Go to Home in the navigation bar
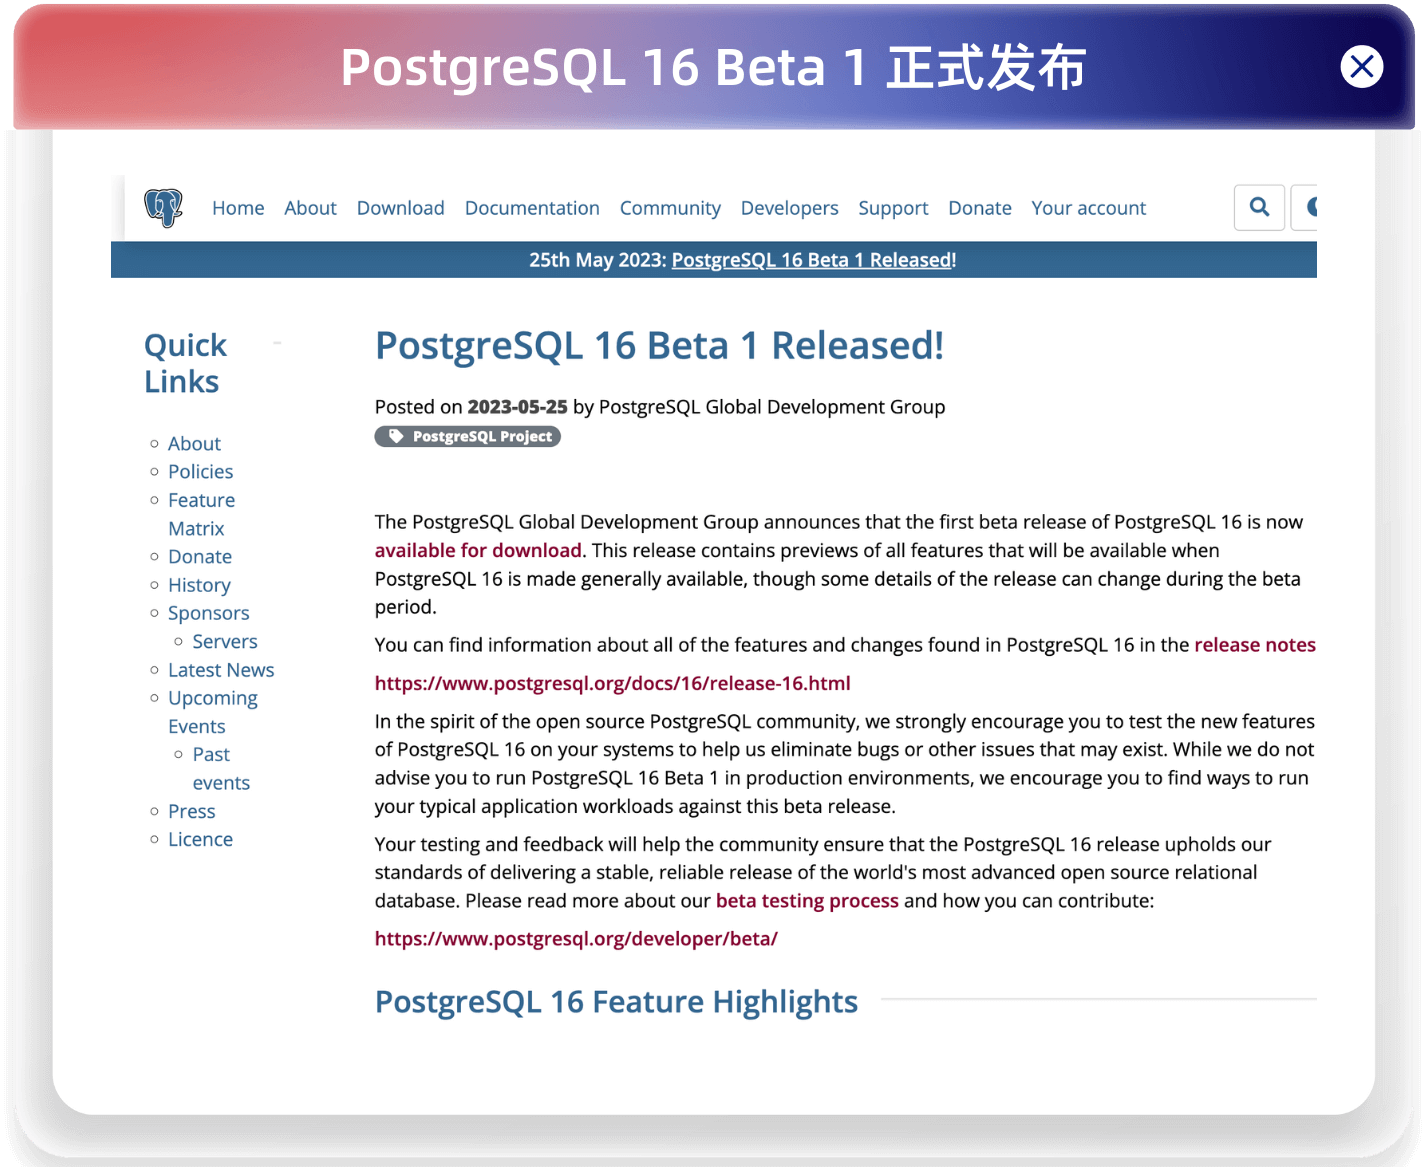The height and width of the screenshot is (1167, 1425). (238, 208)
